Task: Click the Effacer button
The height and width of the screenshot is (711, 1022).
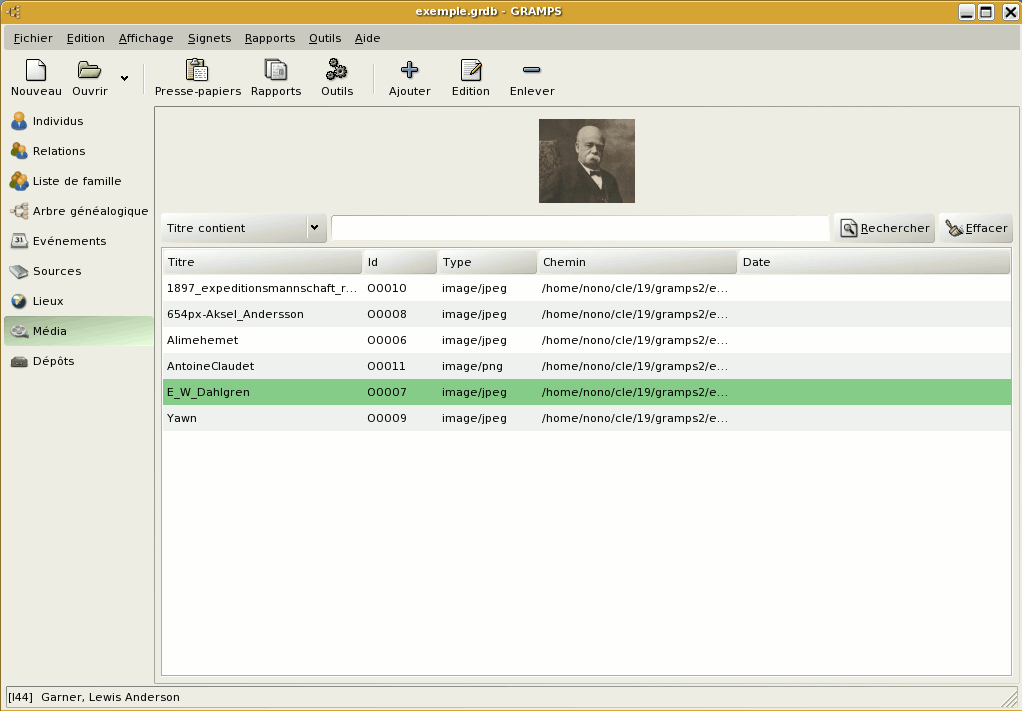Action: (x=976, y=228)
